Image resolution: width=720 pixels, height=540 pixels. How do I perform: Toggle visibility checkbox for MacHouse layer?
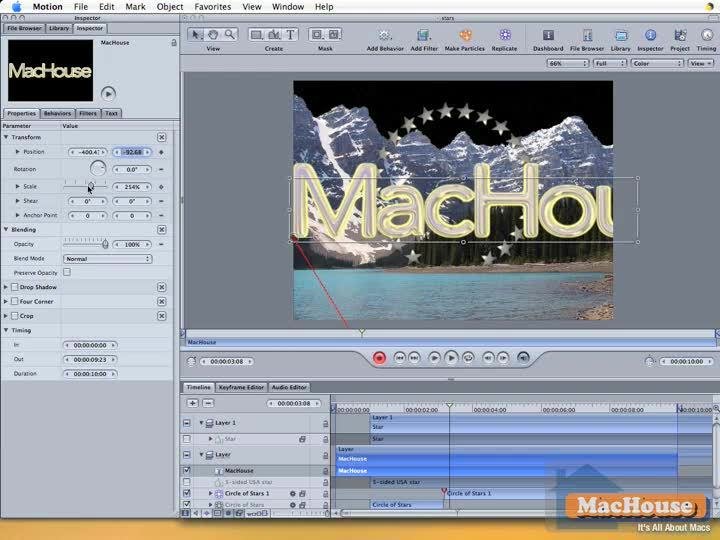coord(186,471)
